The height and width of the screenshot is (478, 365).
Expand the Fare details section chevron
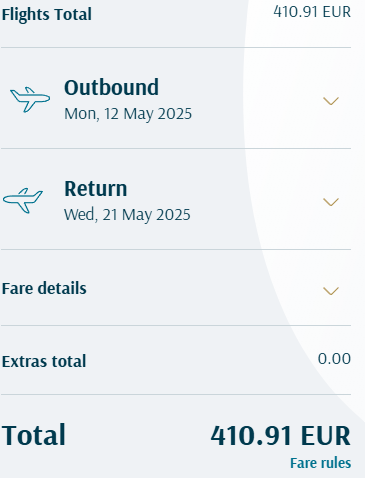(331, 291)
